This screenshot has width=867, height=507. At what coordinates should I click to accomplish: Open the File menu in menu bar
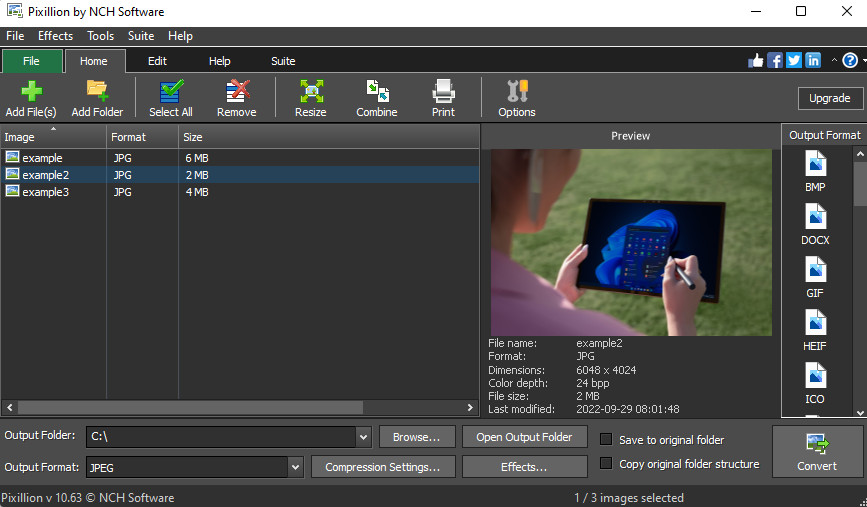point(15,36)
